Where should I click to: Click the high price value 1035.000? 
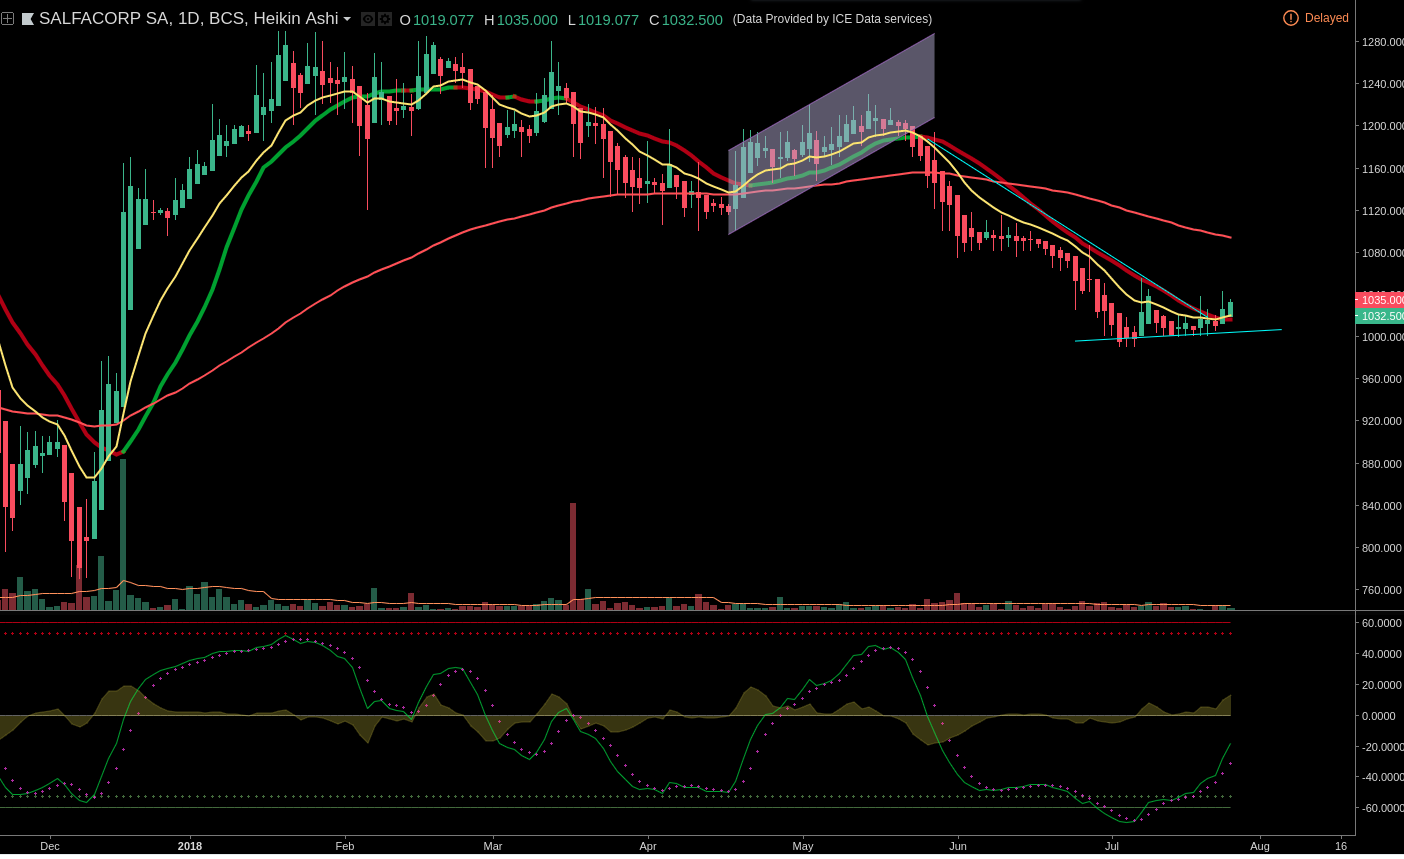click(x=527, y=19)
